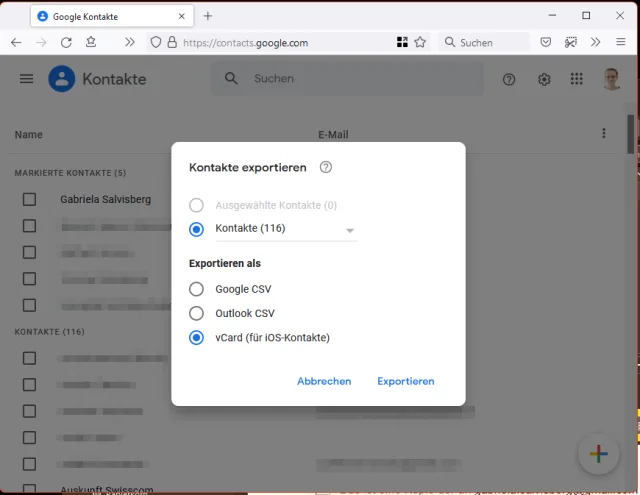The height and width of the screenshot is (495, 640).
Task: Click the Kontakte exportieren dialog title
Action: (248, 168)
